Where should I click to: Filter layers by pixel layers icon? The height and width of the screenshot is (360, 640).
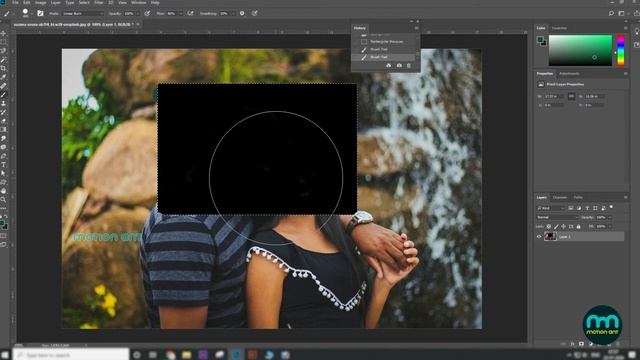[571, 208]
